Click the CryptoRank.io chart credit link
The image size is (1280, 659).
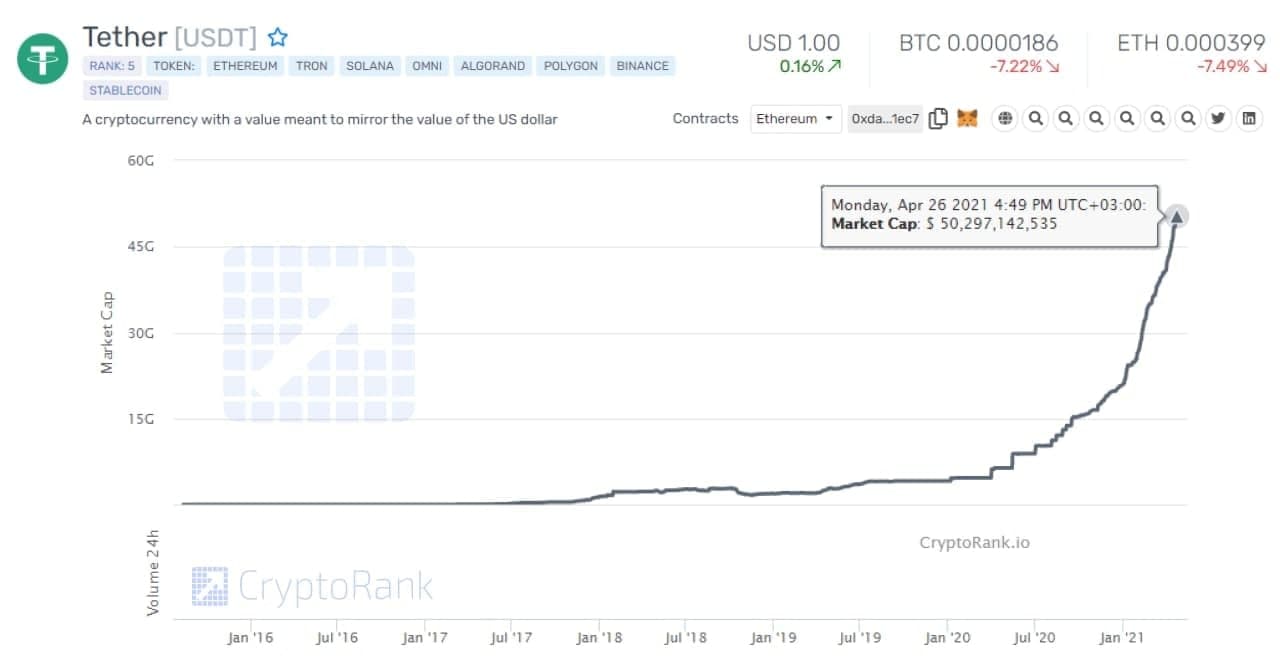click(x=974, y=543)
